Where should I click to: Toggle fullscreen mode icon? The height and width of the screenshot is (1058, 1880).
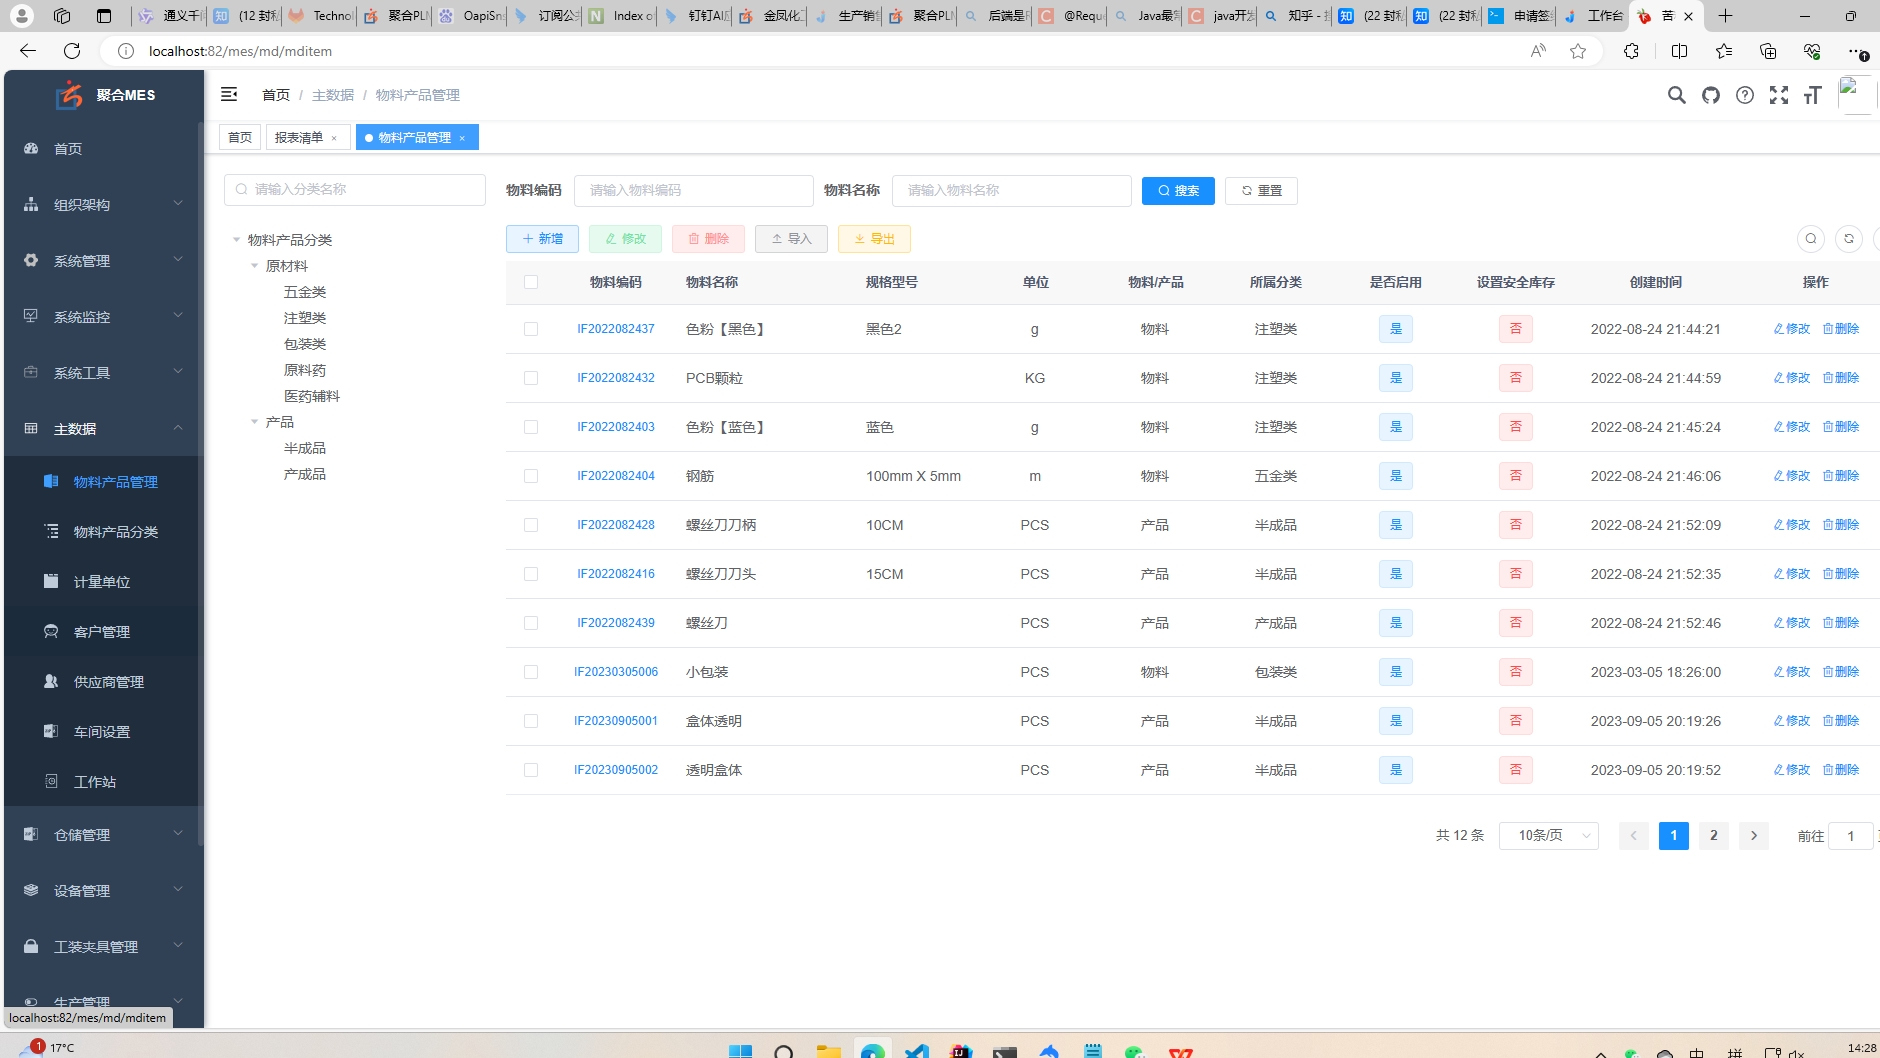[1779, 95]
